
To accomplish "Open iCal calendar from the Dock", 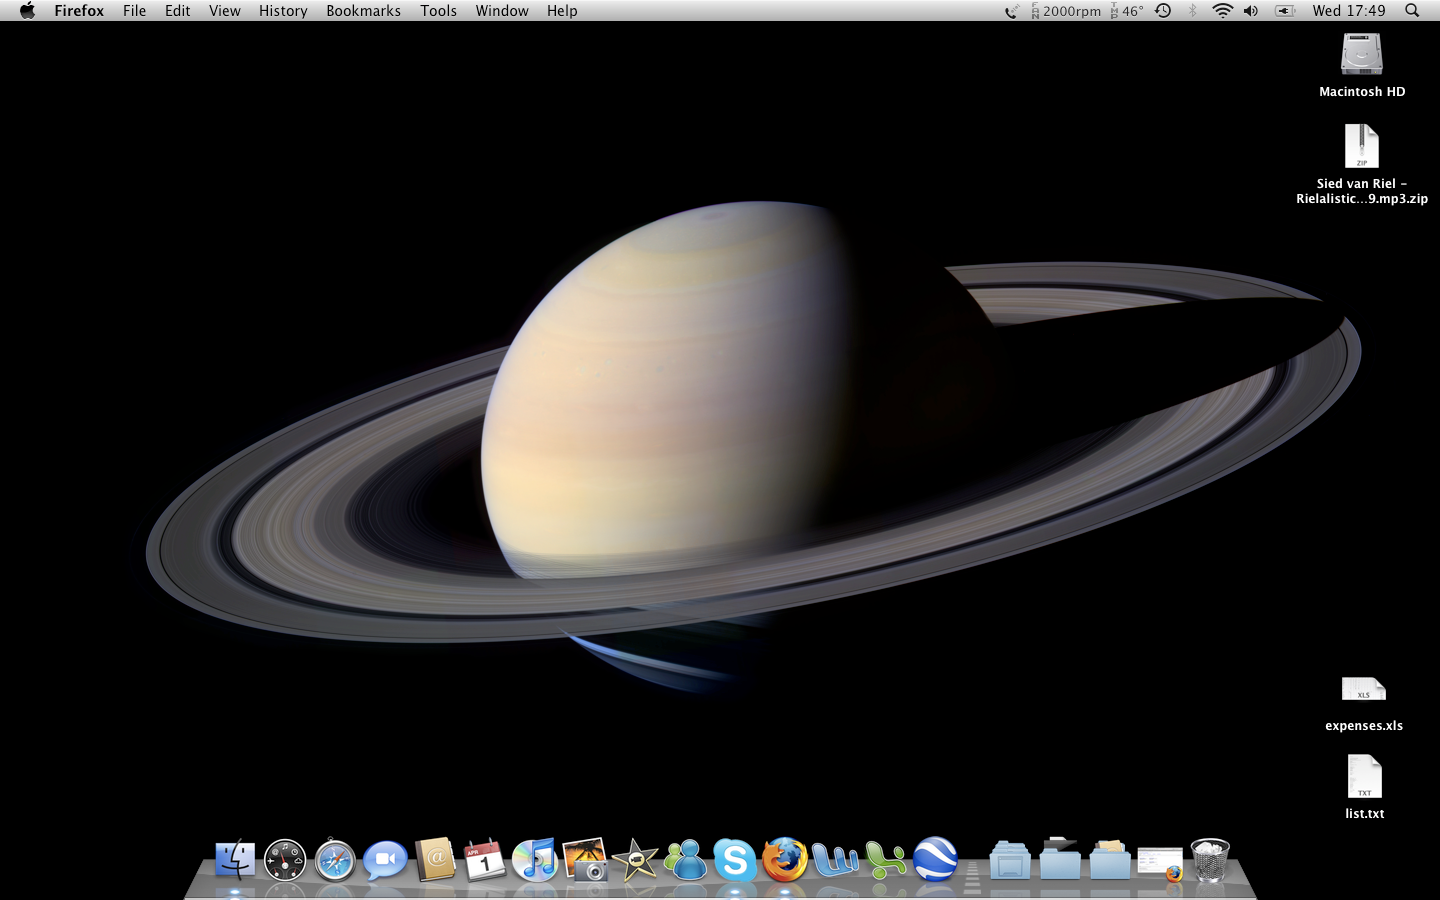I will [x=485, y=860].
